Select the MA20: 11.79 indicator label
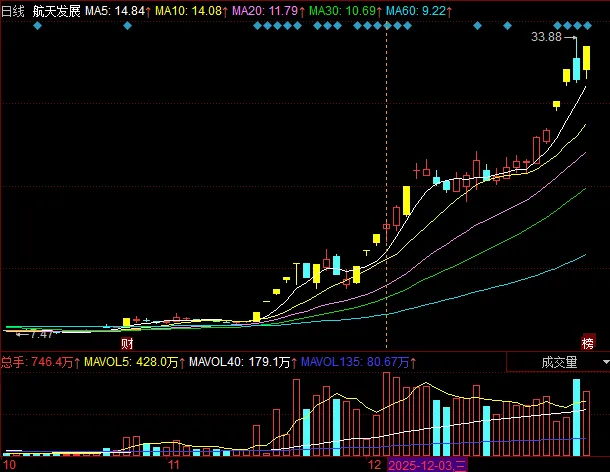This screenshot has width=610, height=472. (x=268, y=11)
